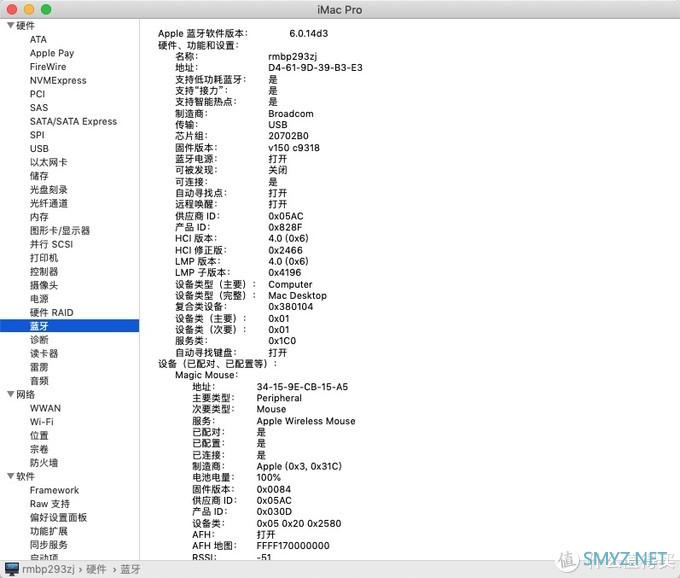
Task: Select 位置 locations entry
Action: coord(39,435)
